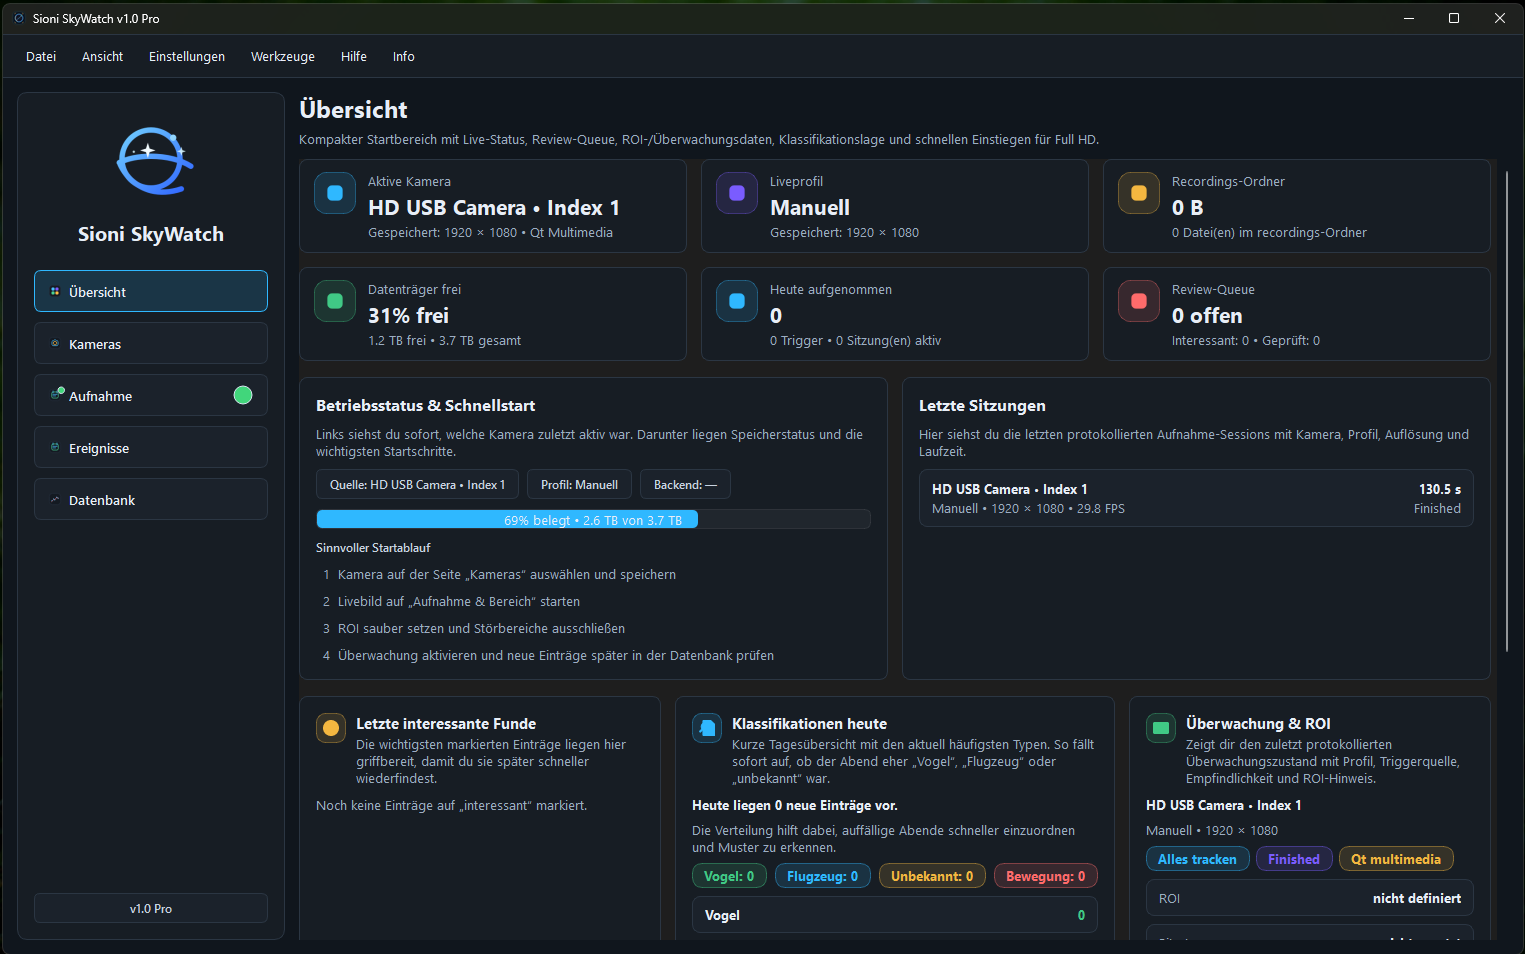
Task: Click the v1.0 Pro version button
Action: coord(151,908)
